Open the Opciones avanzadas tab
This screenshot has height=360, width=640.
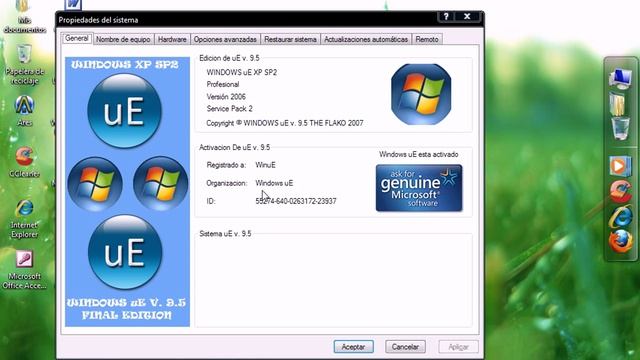225,40
